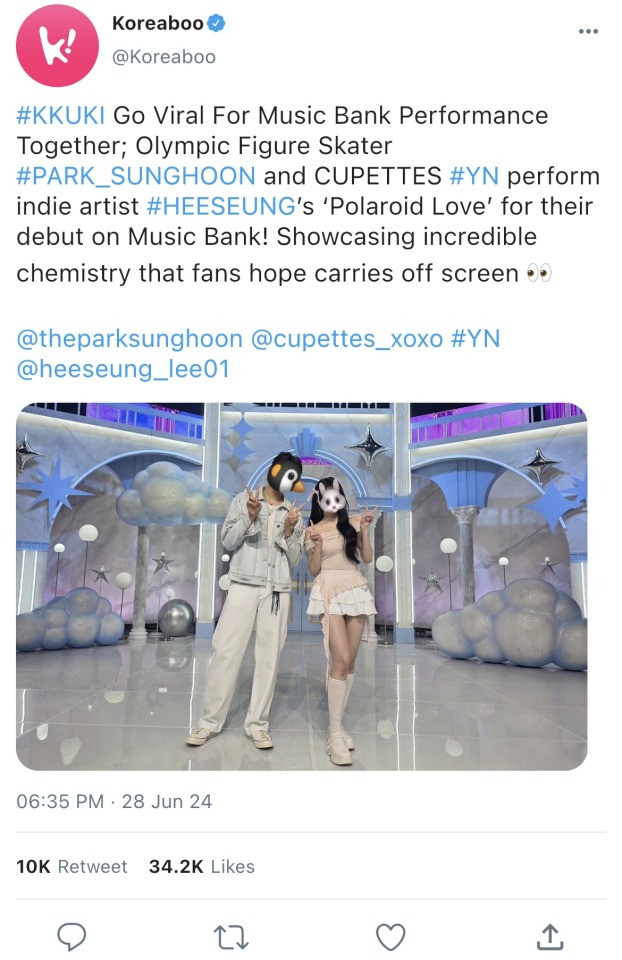Visit the @cupettes_xoxo mention
The height and width of the screenshot is (960, 622).
click(347, 339)
